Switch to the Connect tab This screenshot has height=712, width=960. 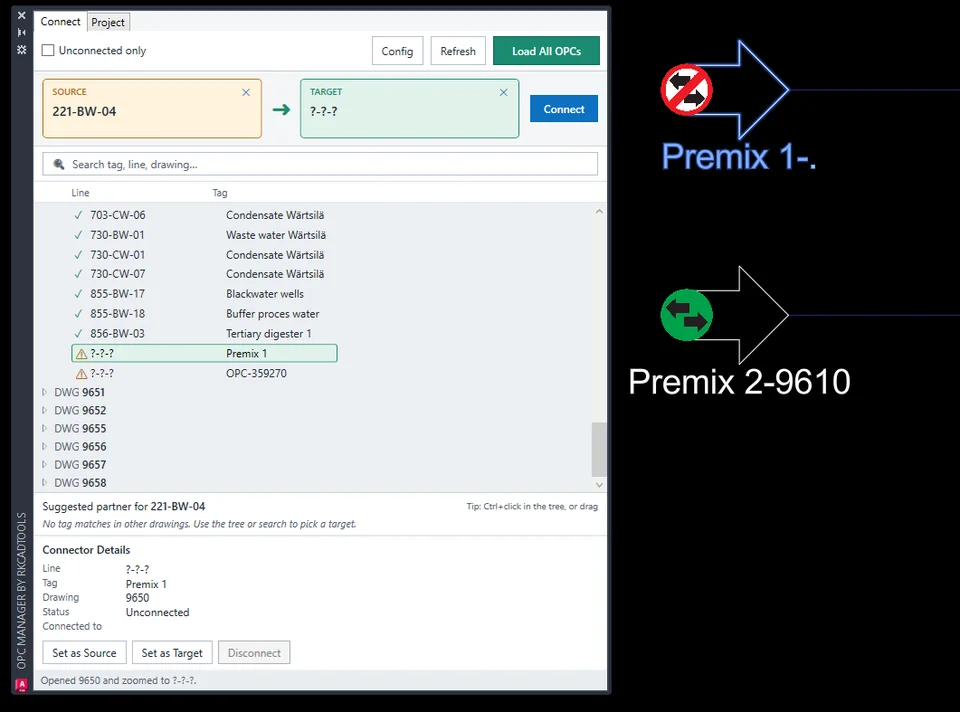(x=61, y=21)
